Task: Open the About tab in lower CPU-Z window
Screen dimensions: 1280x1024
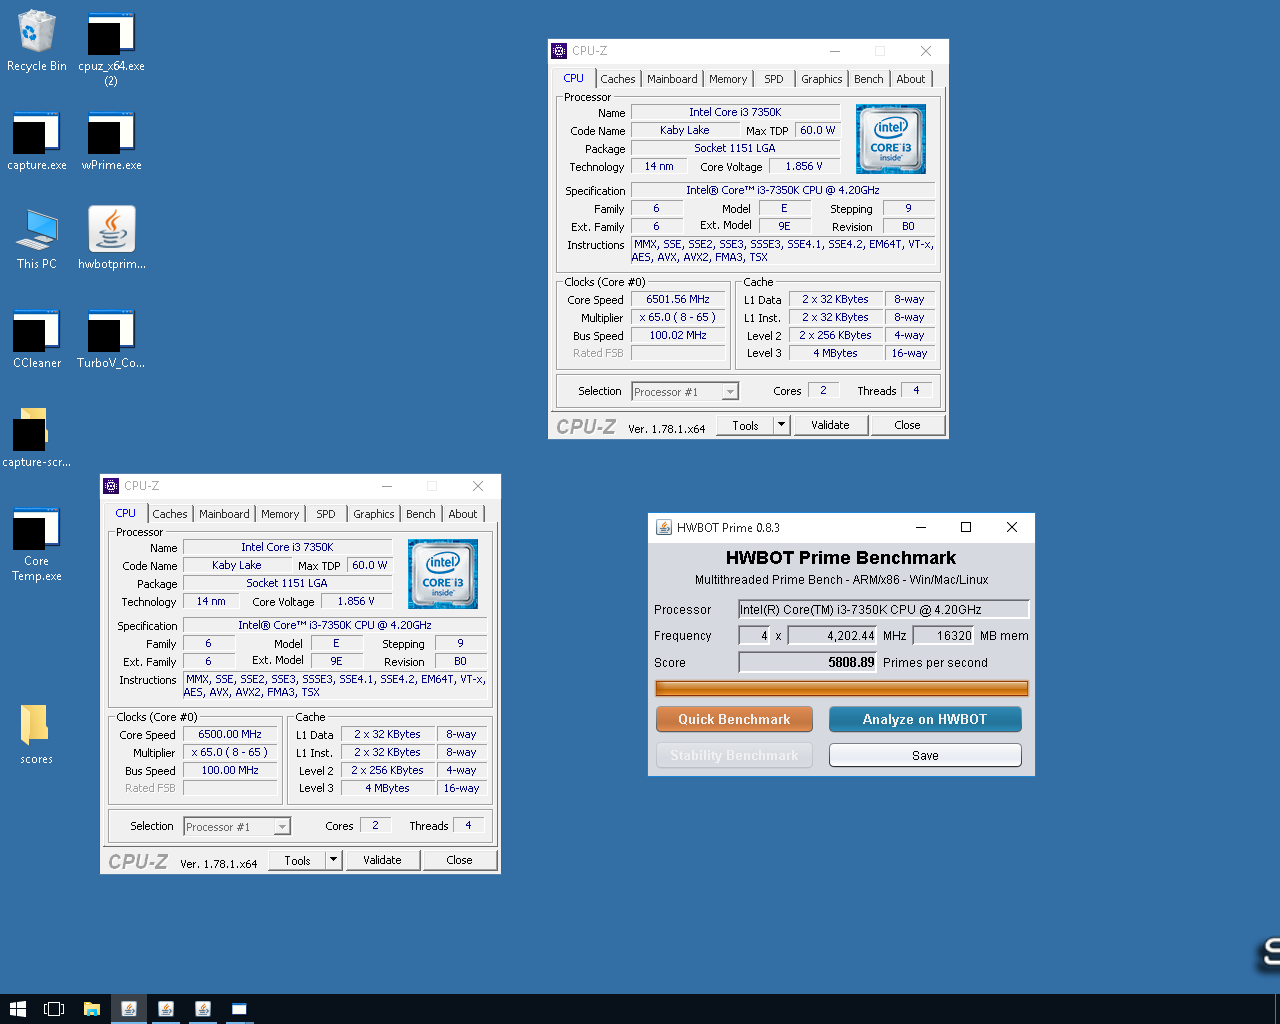Action: point(463,514)
